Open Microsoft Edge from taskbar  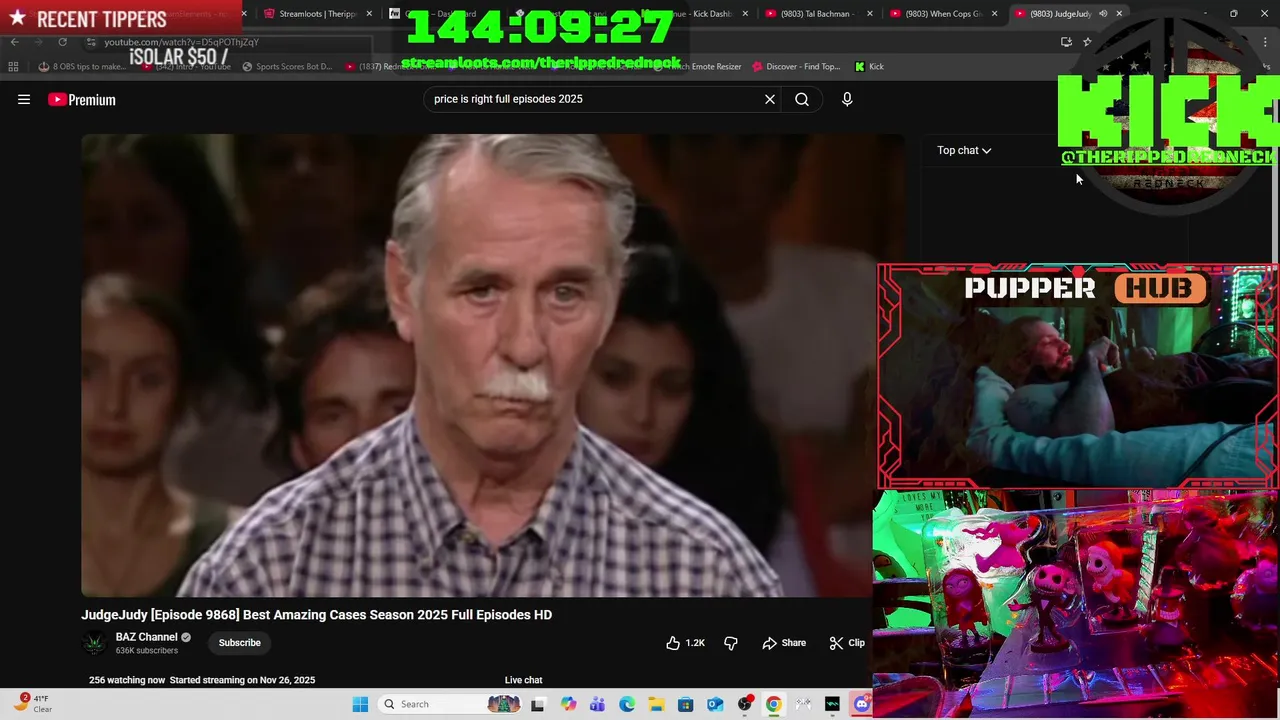tap(626, 704)
